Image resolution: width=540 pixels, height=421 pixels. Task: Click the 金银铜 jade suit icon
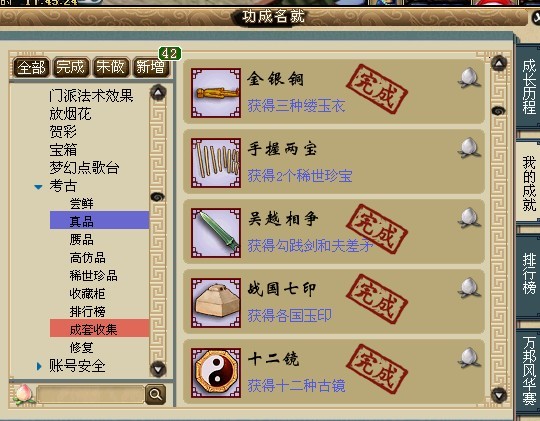(x=216, y=93)
